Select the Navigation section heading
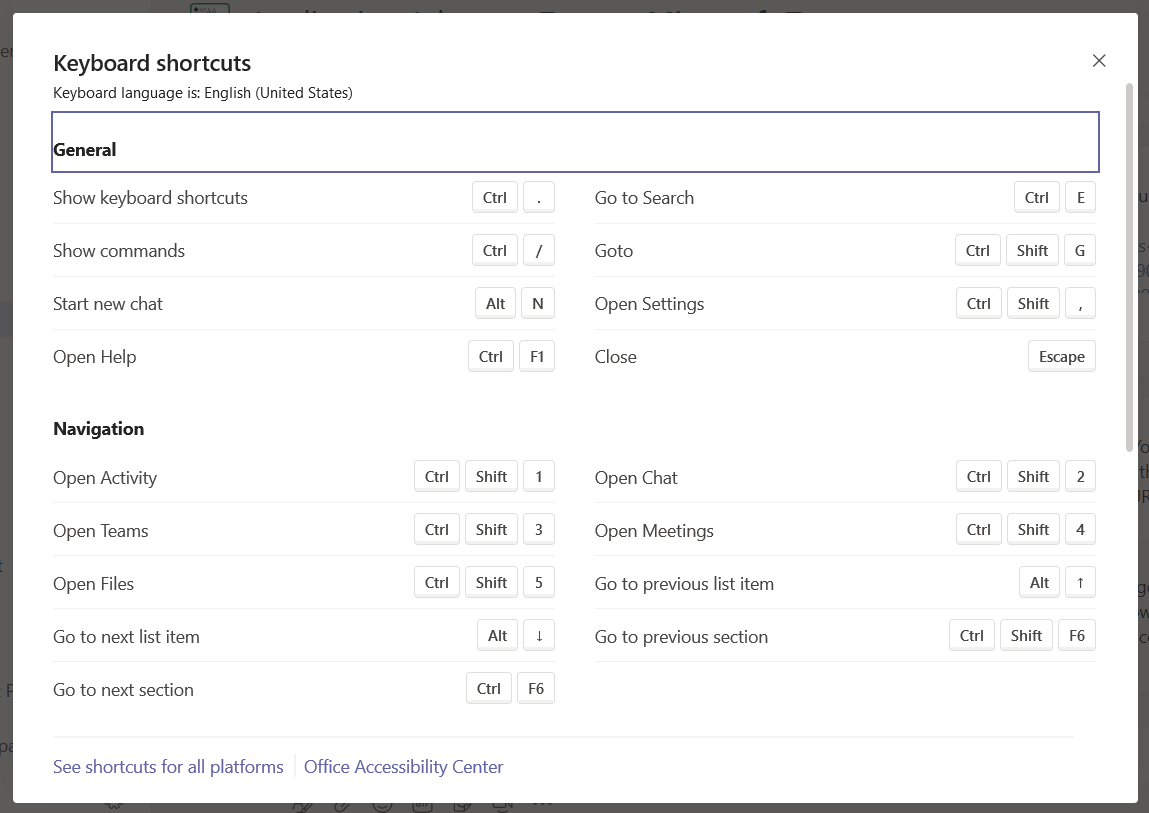This screenshot has width=1149, height=813. 98,429
